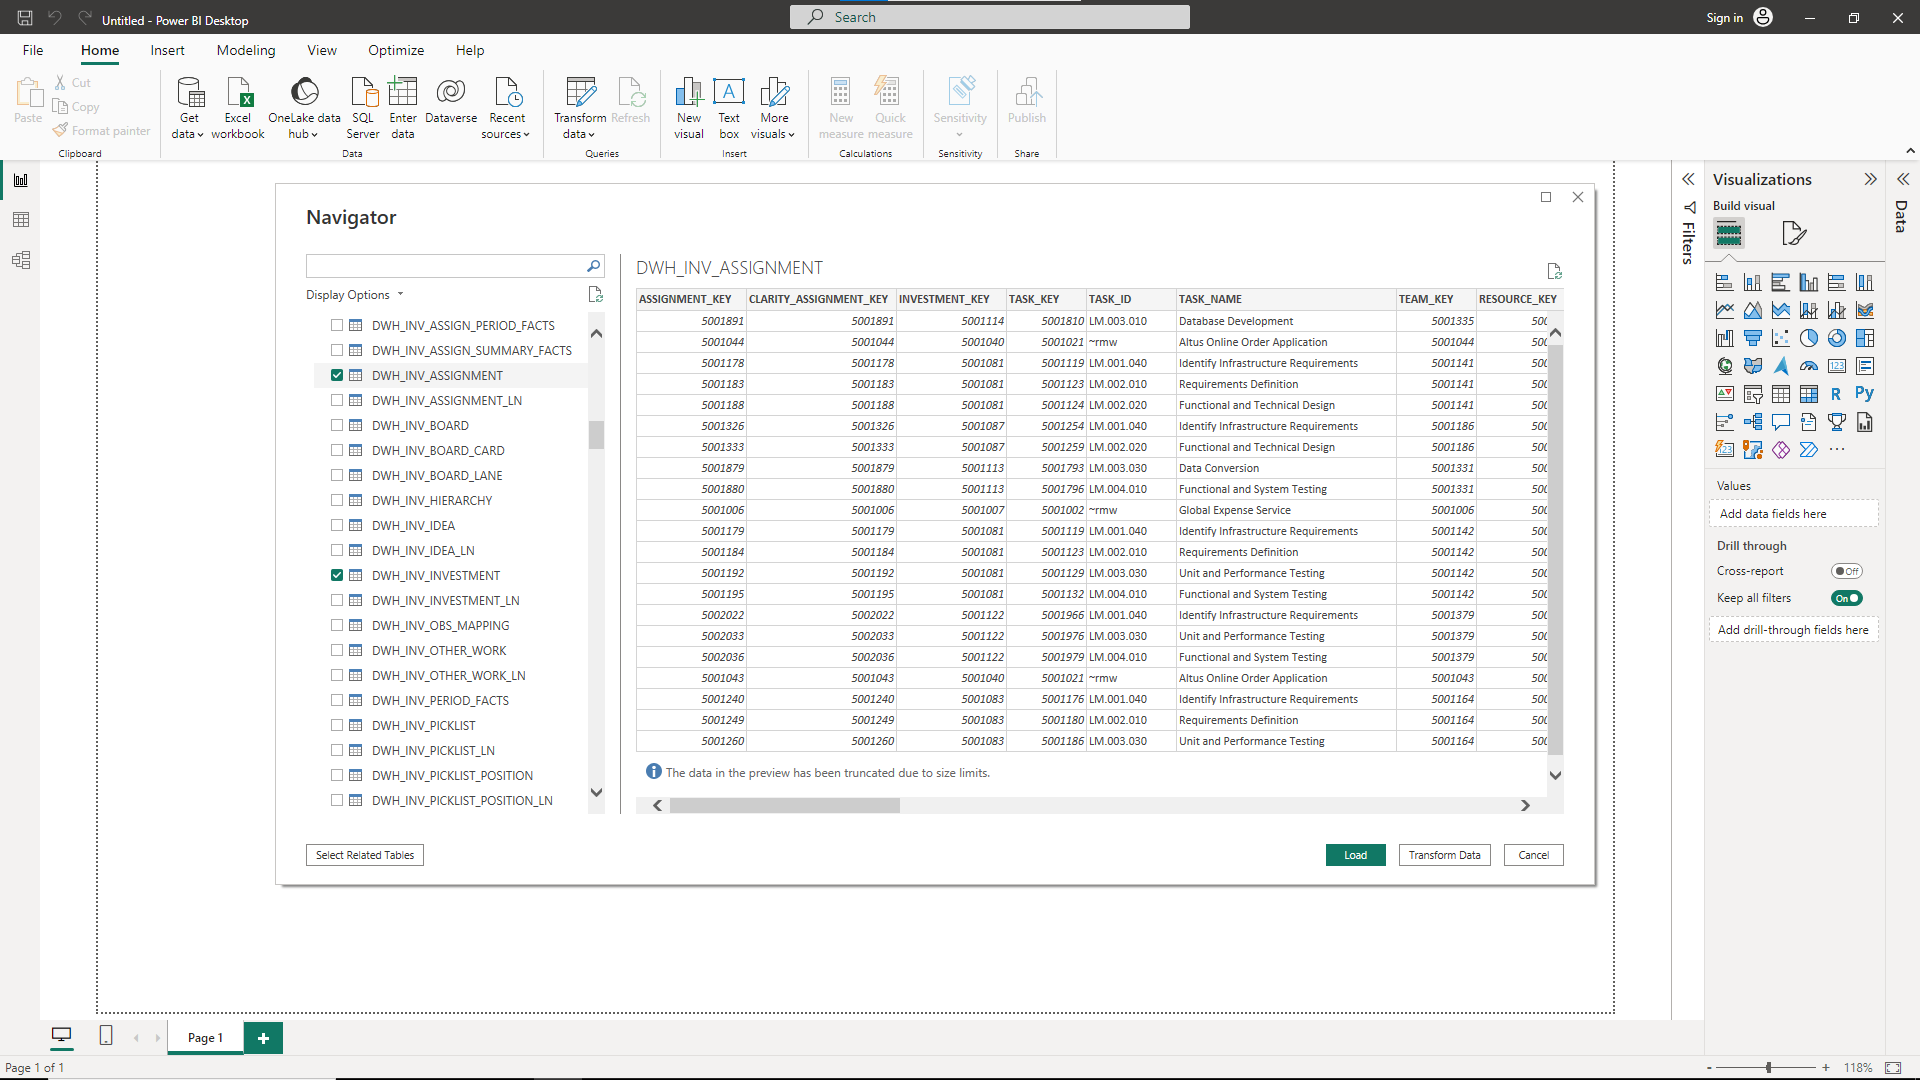Enable Cross-report drill through toggle
This screenshot has width=1920, height=1080.
tap(1846, 571)
